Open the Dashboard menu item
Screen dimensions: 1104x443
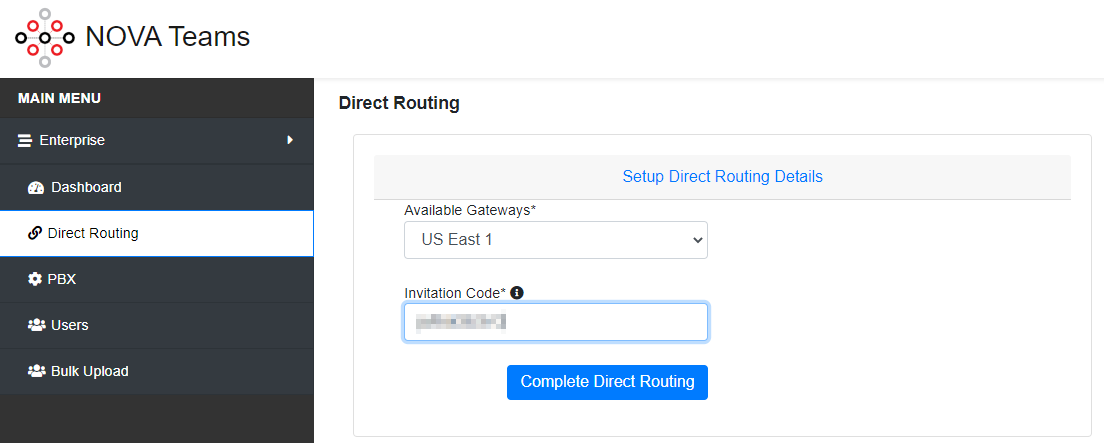[x=86, y=187]
